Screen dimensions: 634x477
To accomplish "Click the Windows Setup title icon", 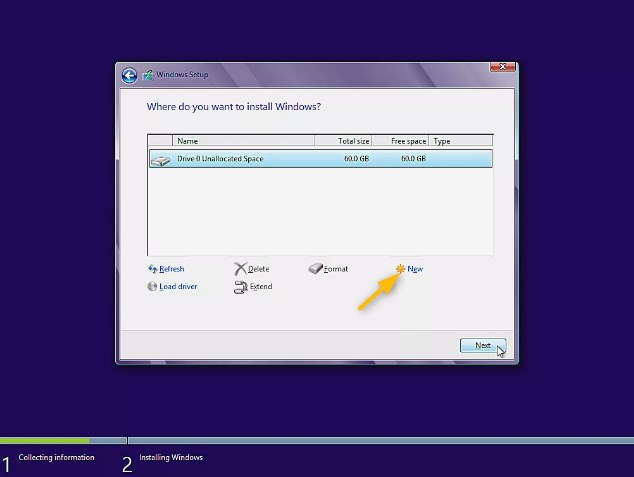I will tap(148, 75).
